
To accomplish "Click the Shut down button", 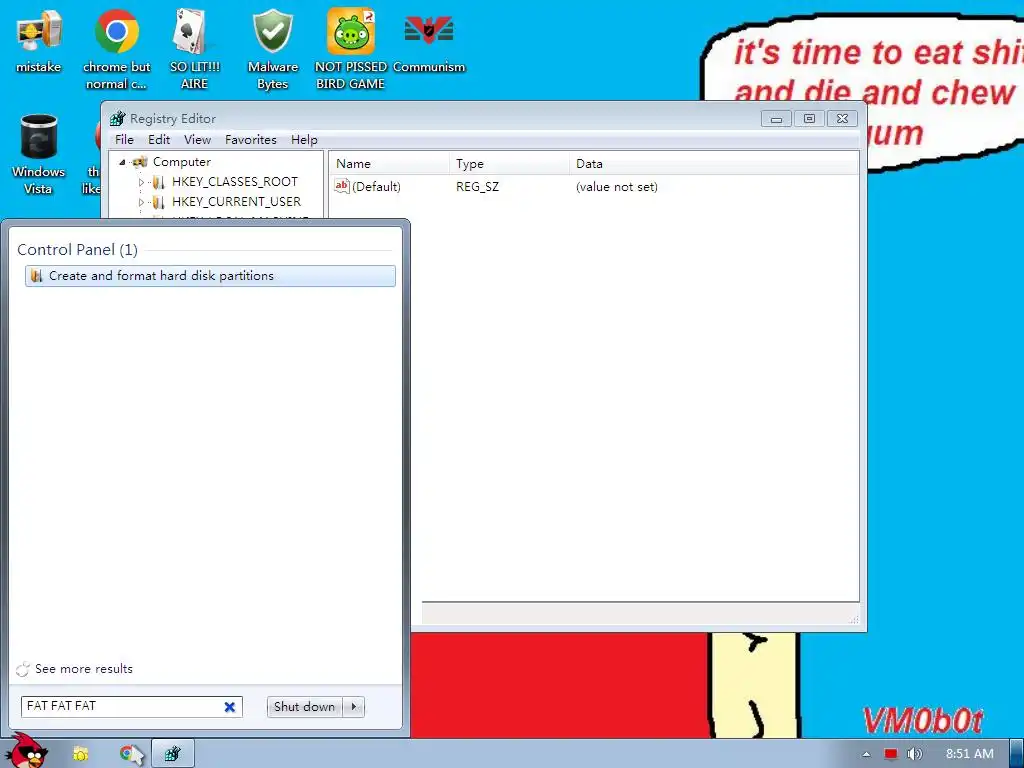I will 304,707.
